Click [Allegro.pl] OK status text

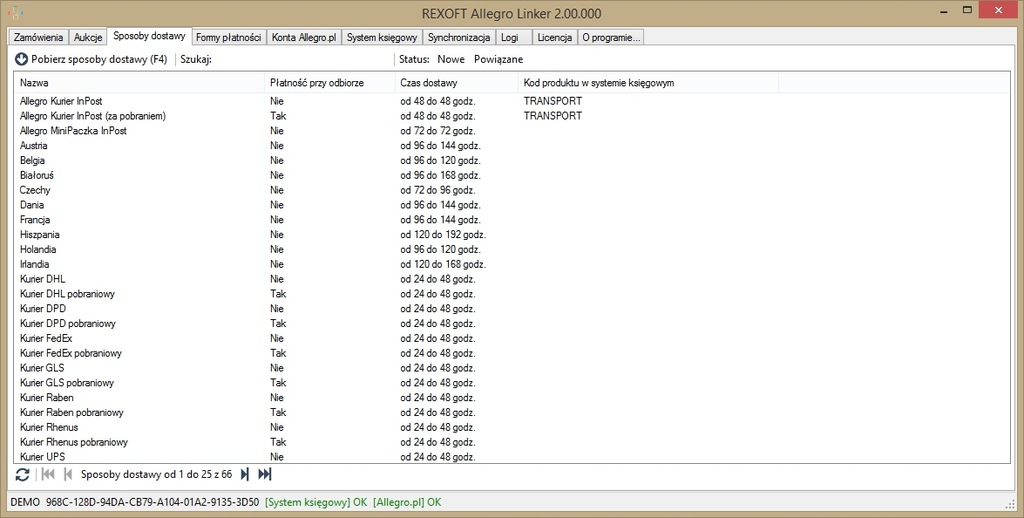coord(408,502)
